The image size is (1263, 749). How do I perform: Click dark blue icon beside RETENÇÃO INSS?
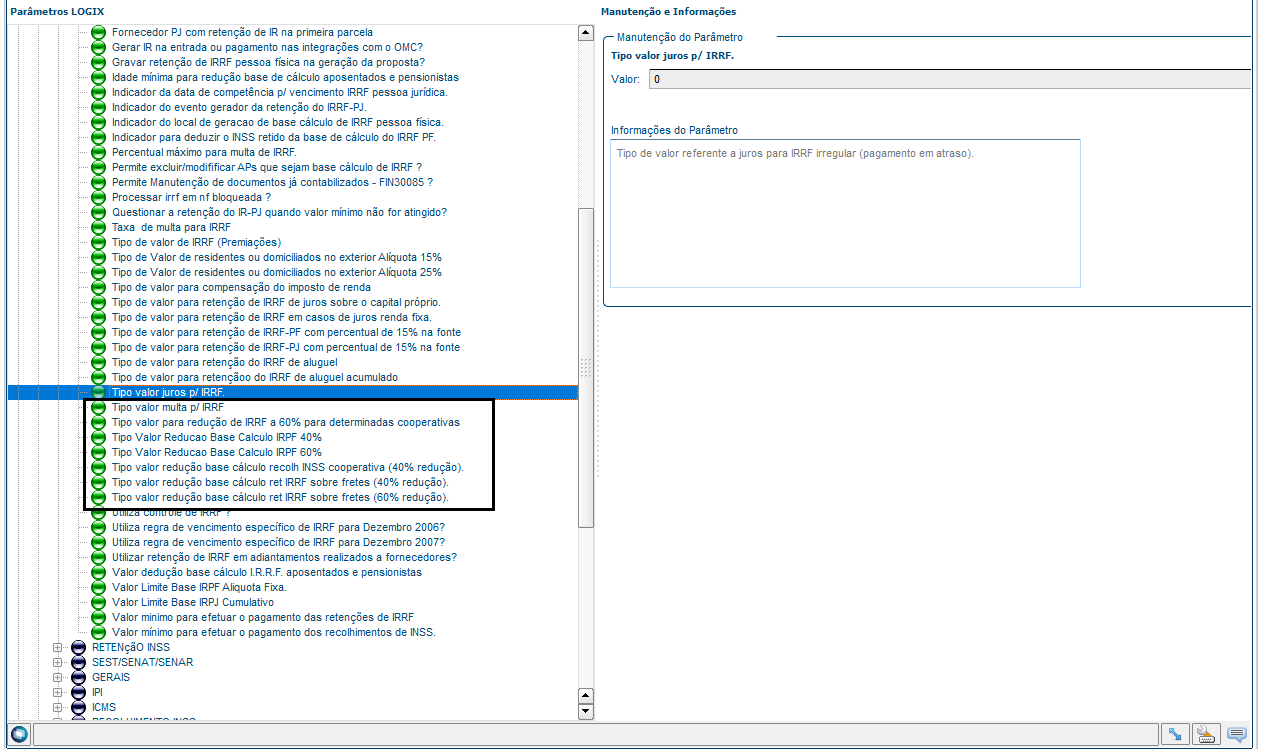coord(79,647)
